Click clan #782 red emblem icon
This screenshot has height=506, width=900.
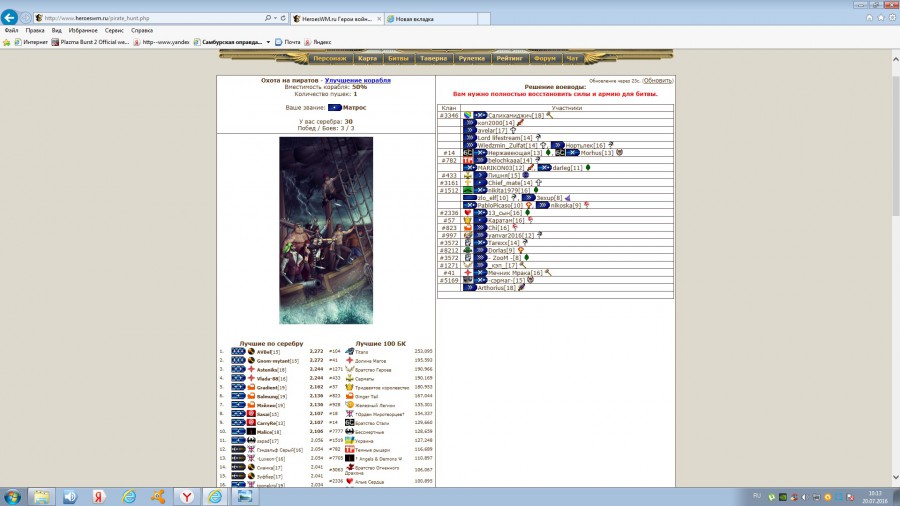468,161
